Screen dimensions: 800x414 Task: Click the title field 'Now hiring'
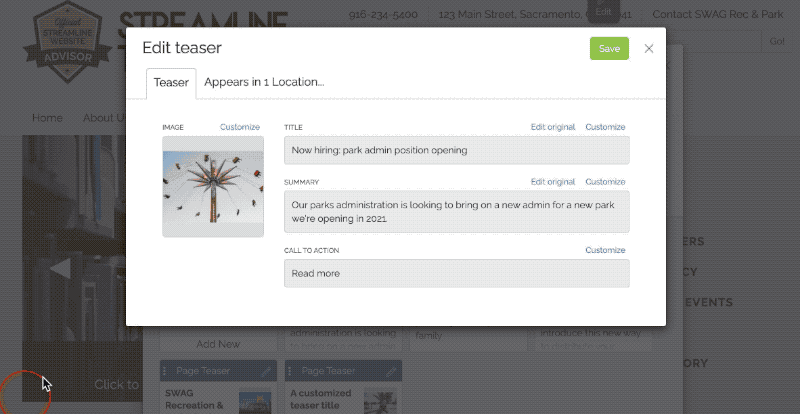(457, 150)
